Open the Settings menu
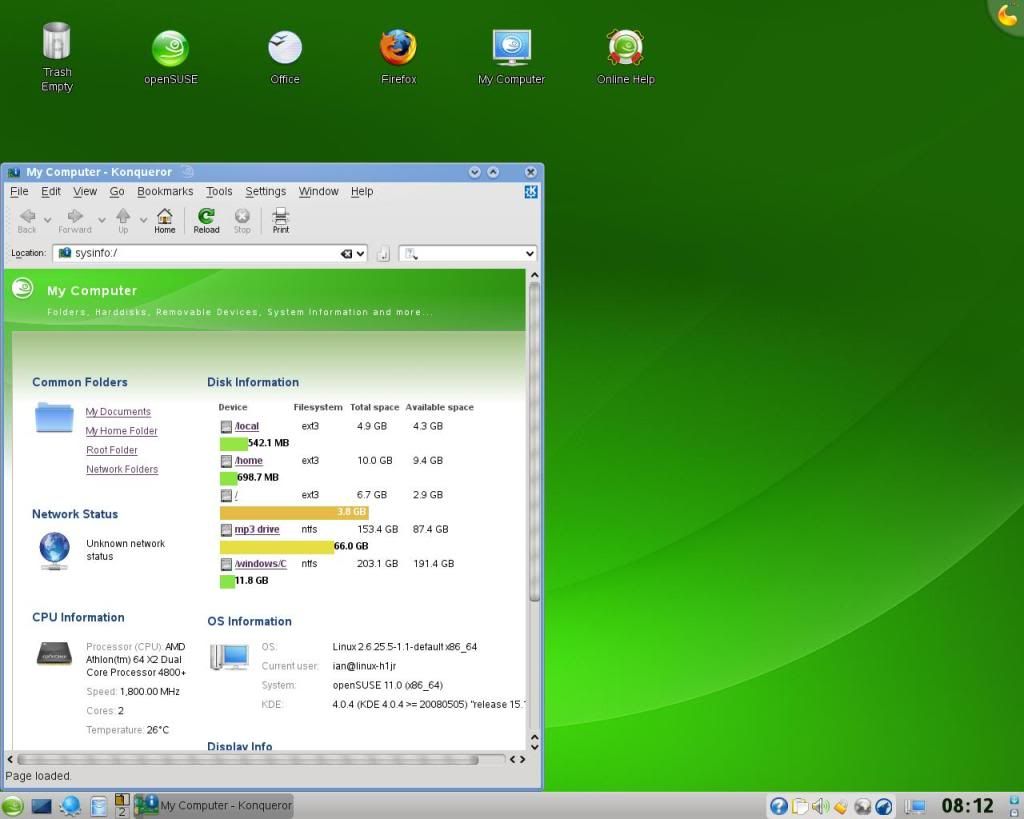 [x=265, y=191]
